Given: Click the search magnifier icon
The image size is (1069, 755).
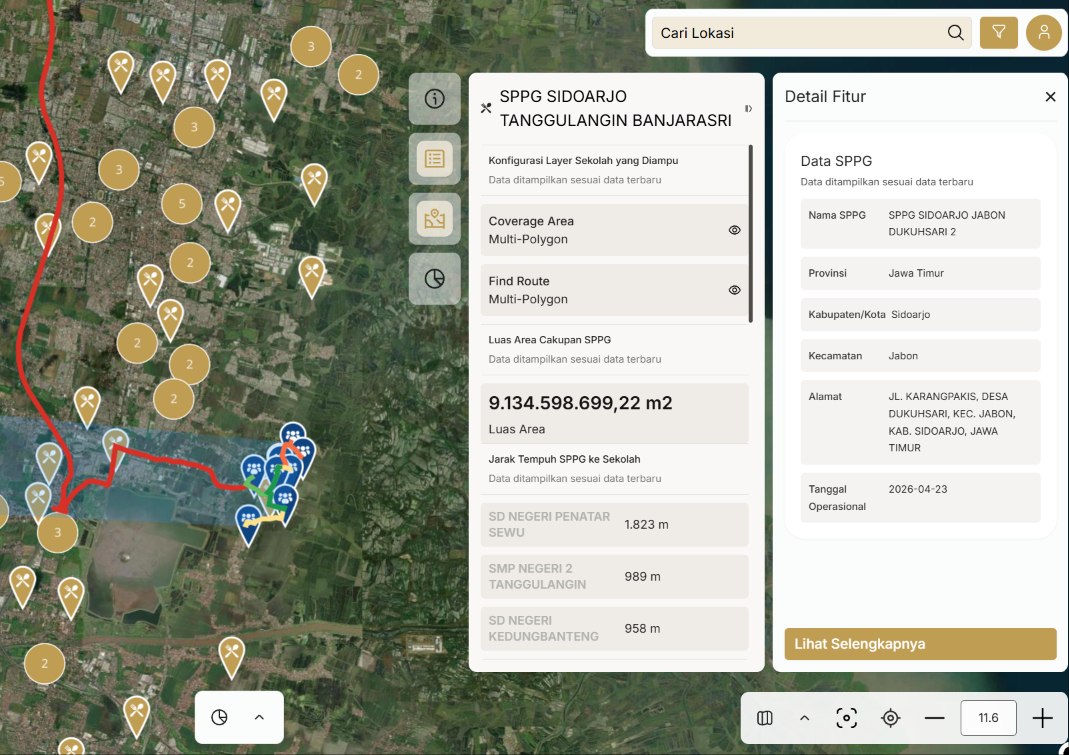Looking at the screenshot, I should (955, 33).
